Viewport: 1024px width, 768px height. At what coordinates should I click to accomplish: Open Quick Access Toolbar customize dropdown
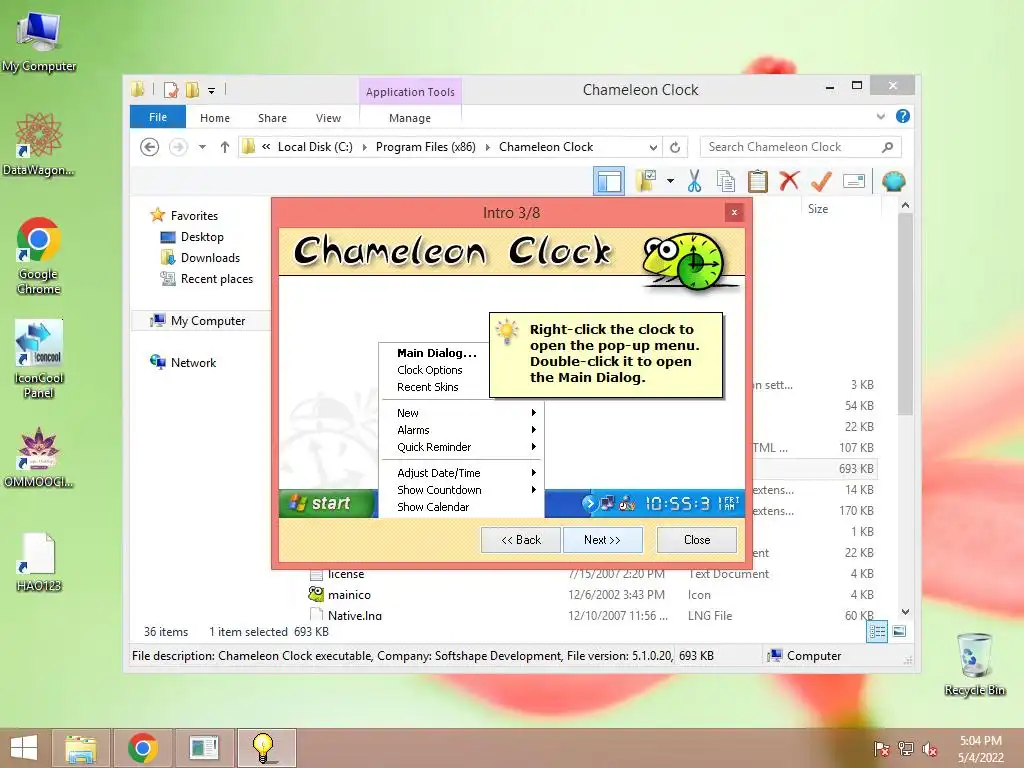(x=212, y=91)
